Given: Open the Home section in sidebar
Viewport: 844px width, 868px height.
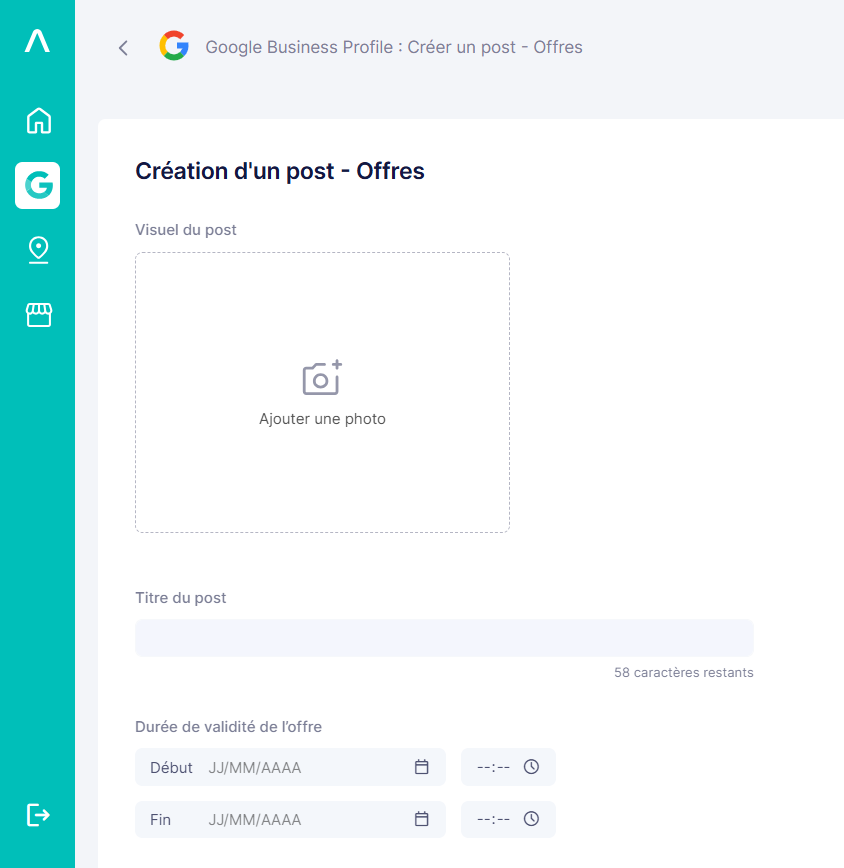Looking at the screenshot, I should click(x=38, y=120).
